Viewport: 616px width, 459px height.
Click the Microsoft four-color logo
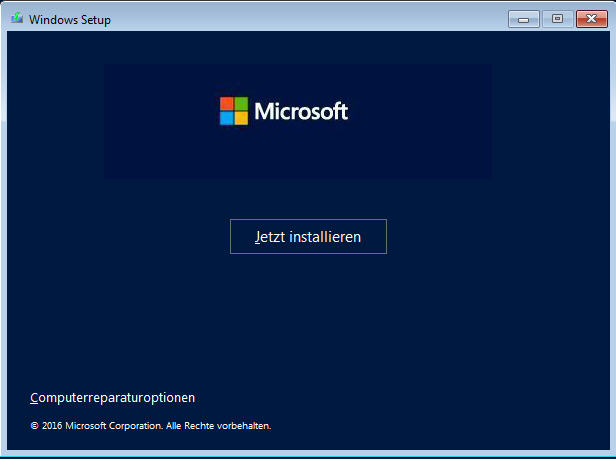(234, 111)
